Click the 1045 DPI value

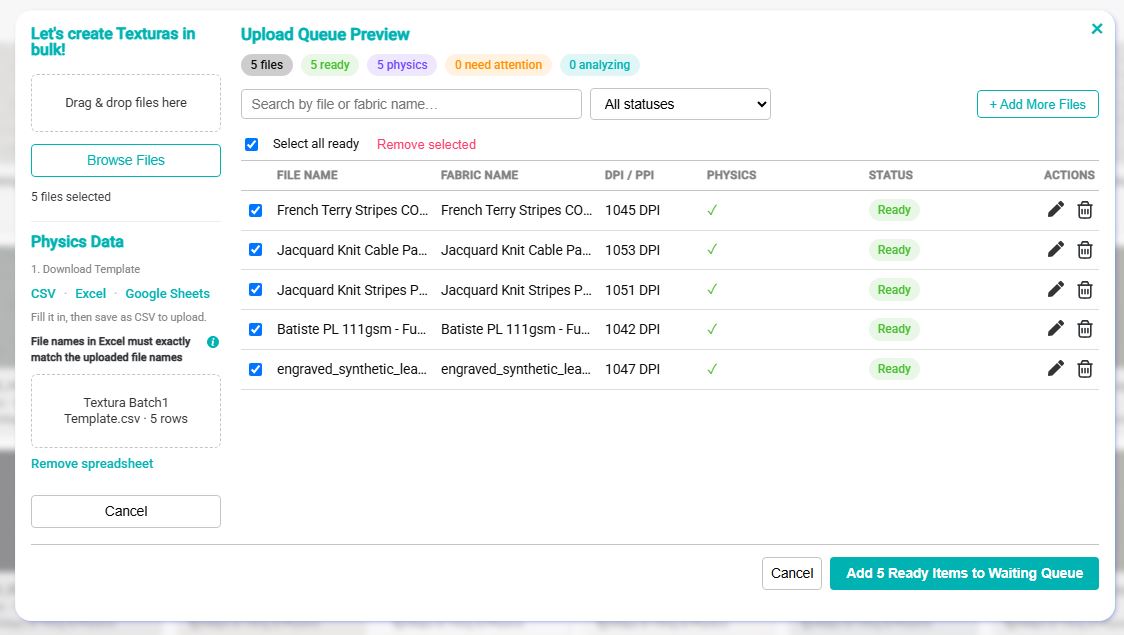[x=632, y=210]
